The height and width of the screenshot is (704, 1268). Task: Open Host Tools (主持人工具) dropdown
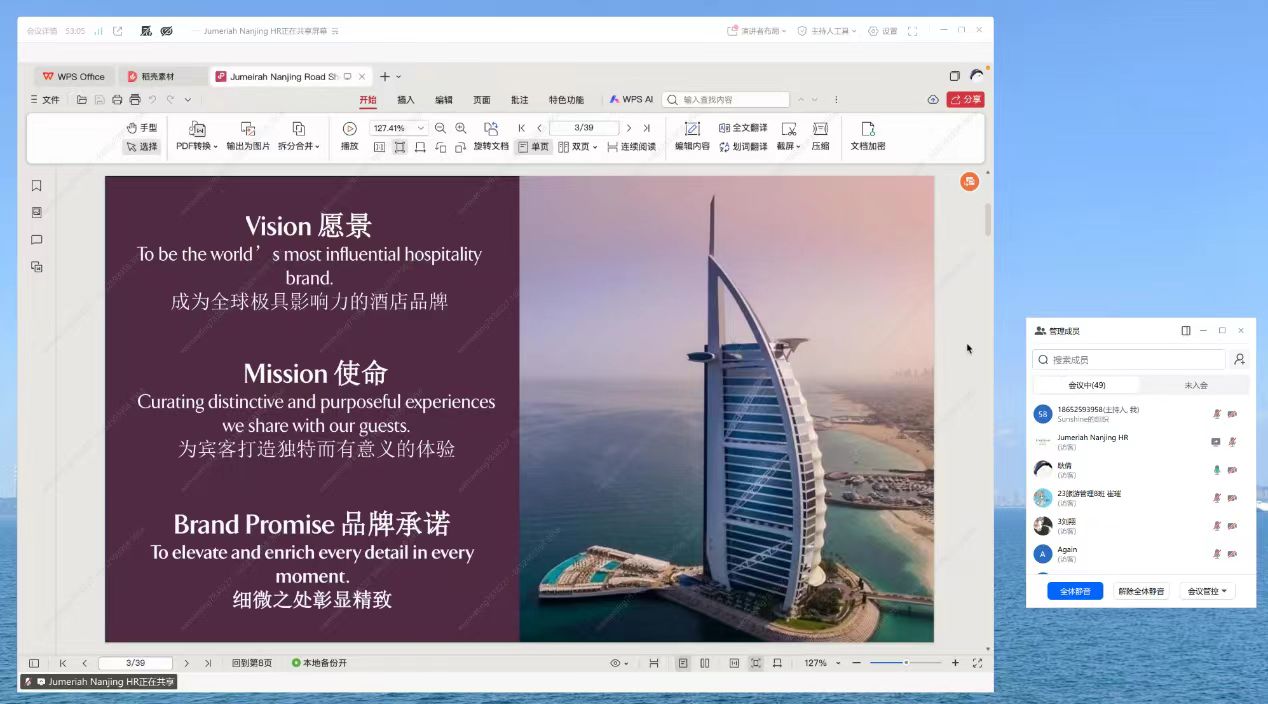tap(828, 31)
